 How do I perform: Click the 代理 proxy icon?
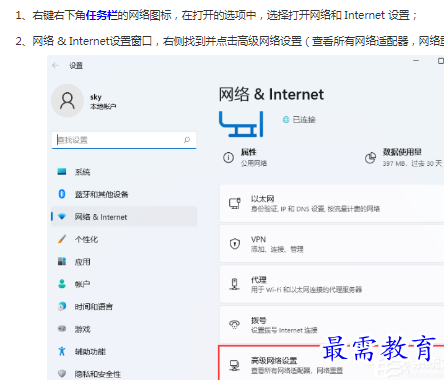[235, 284]
